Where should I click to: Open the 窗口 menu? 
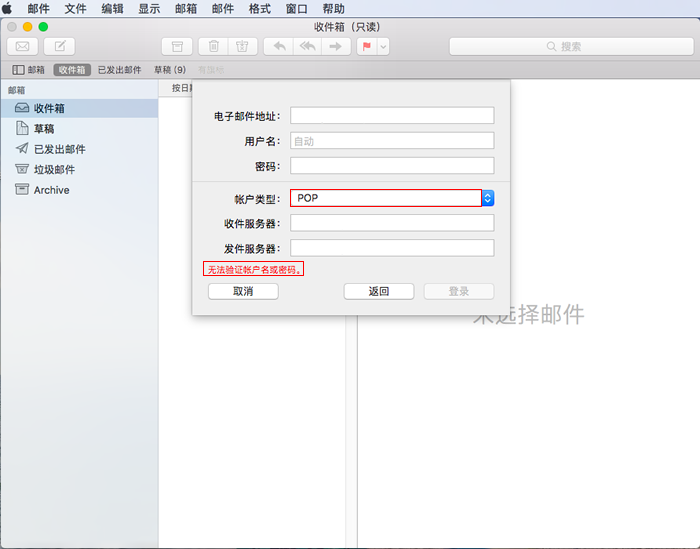coord(296,8)
